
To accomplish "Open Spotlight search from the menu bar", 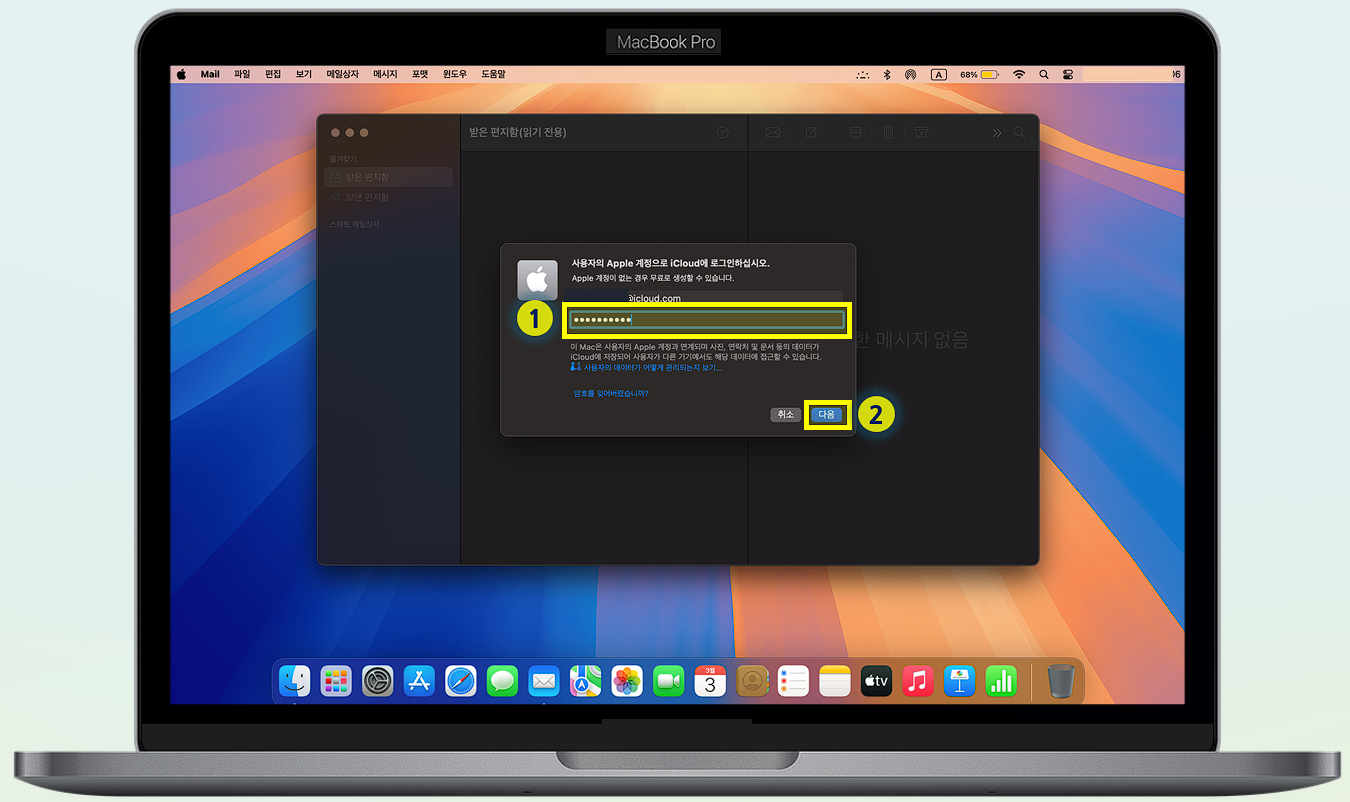I will 1044,73.
